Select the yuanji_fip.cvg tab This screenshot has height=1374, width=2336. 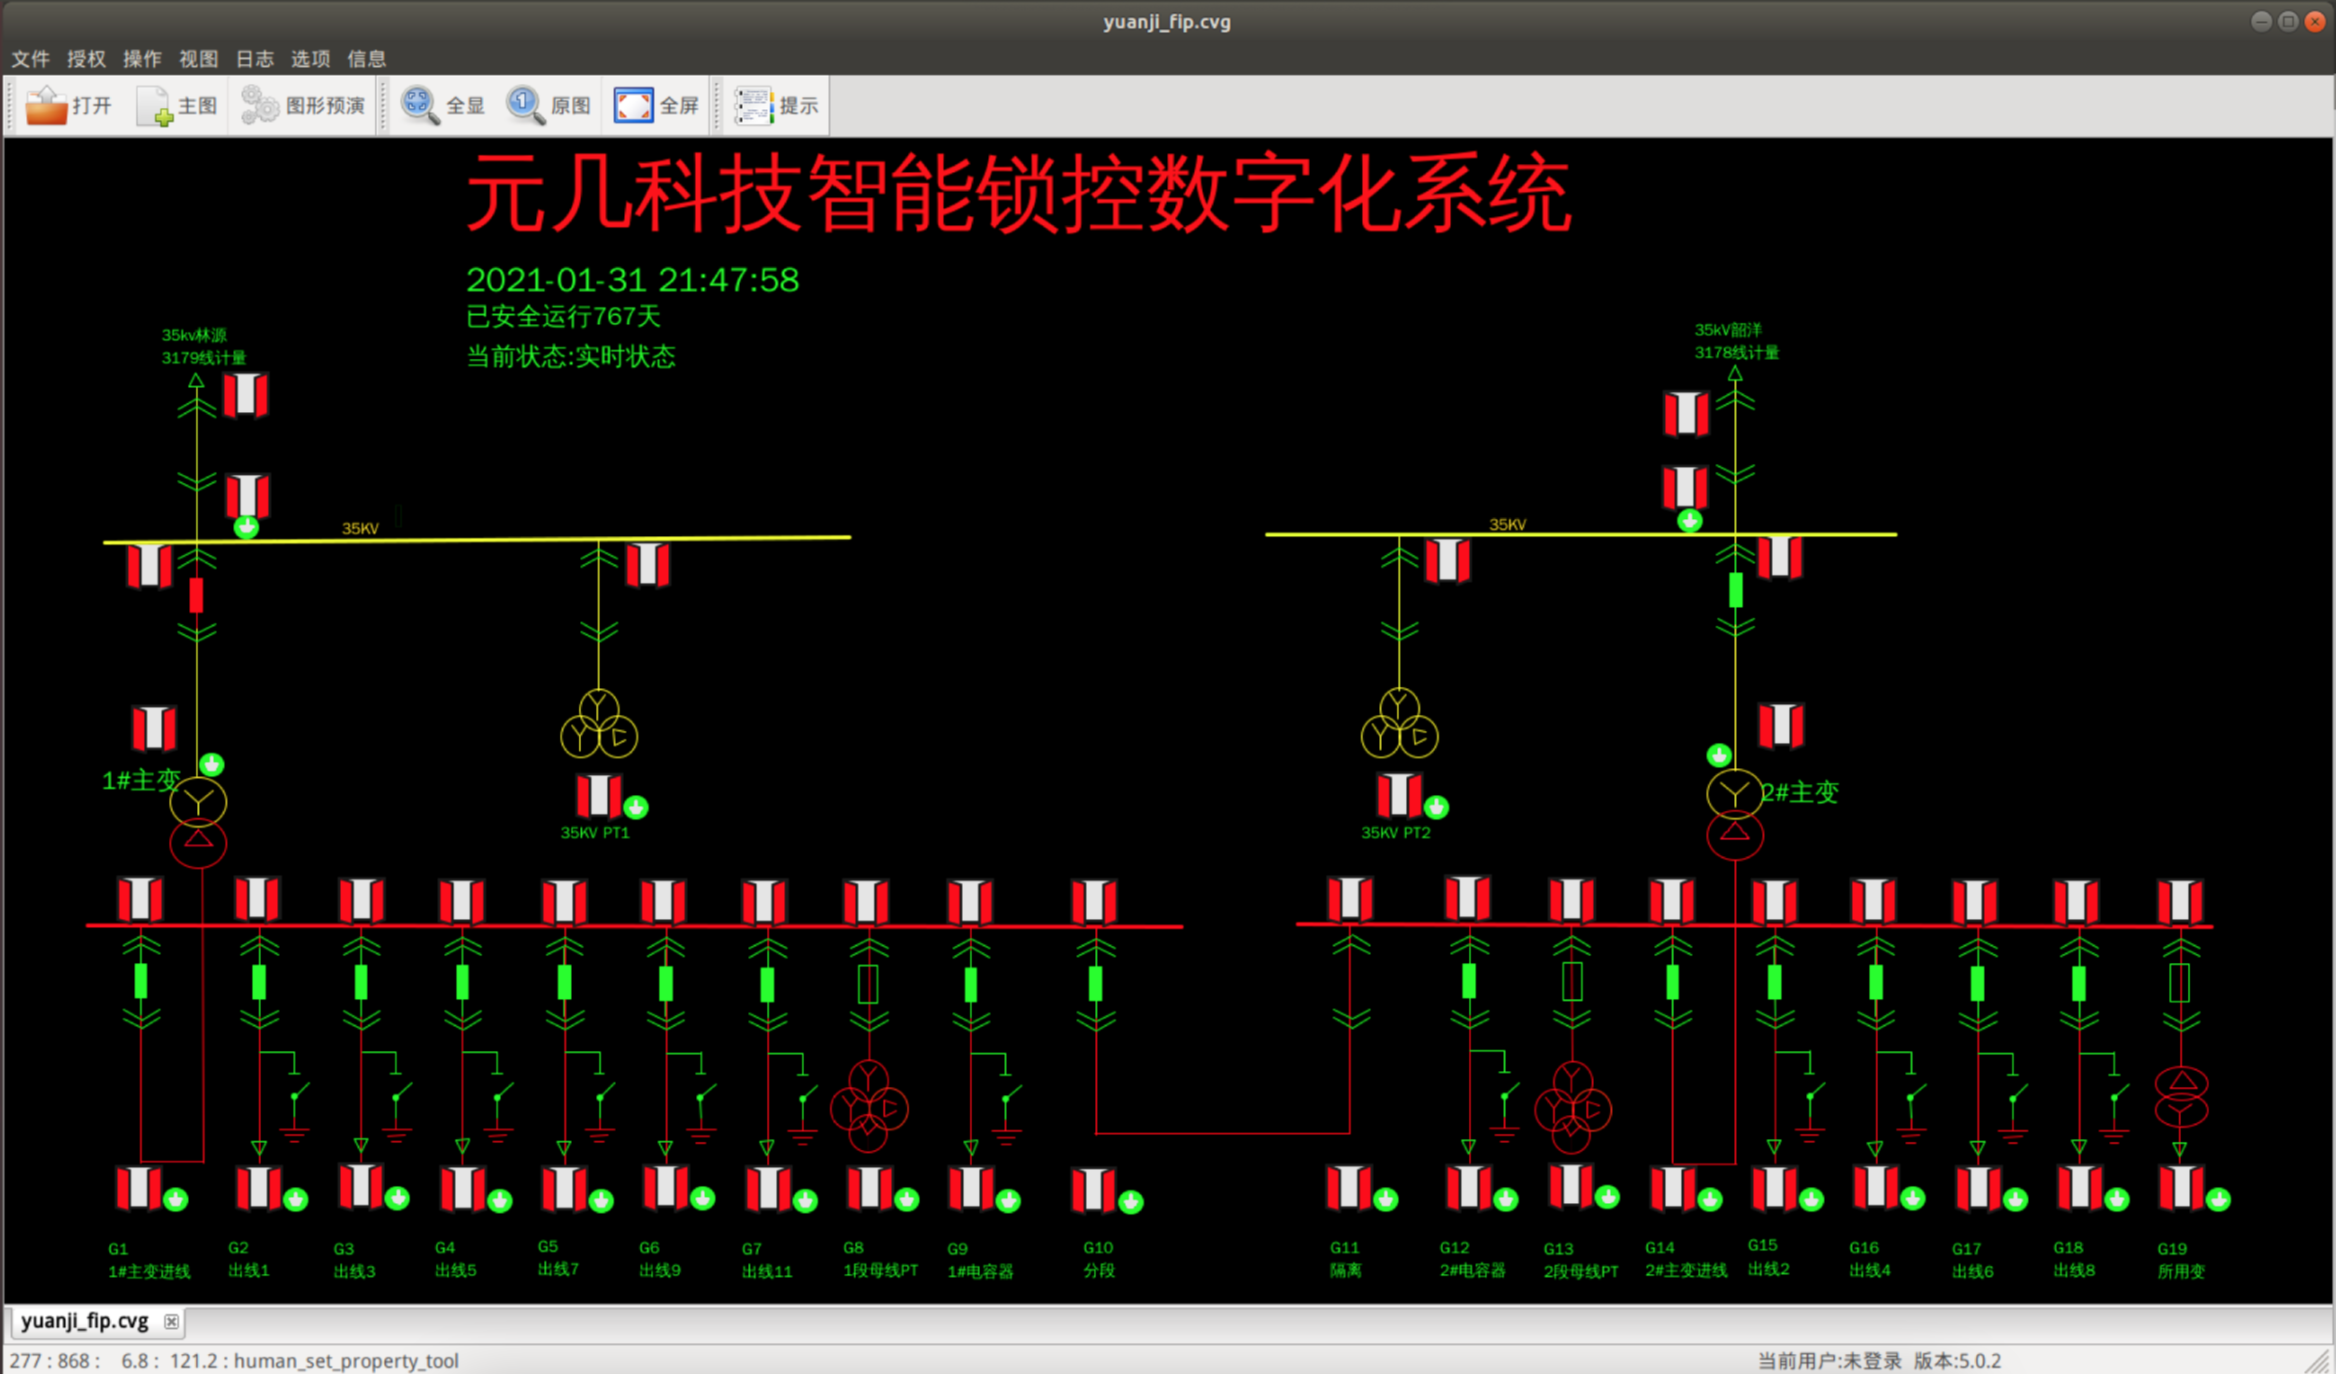point(85,1321)
